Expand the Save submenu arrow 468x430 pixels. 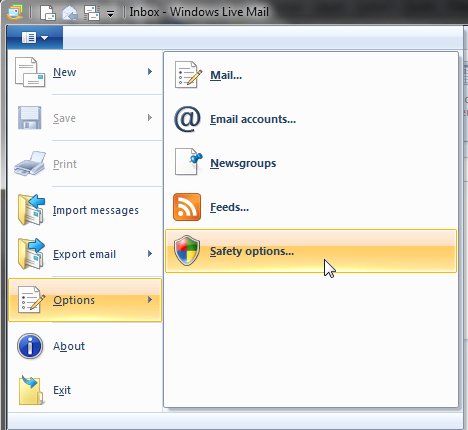pyautogui.click(x=150, y=118)
